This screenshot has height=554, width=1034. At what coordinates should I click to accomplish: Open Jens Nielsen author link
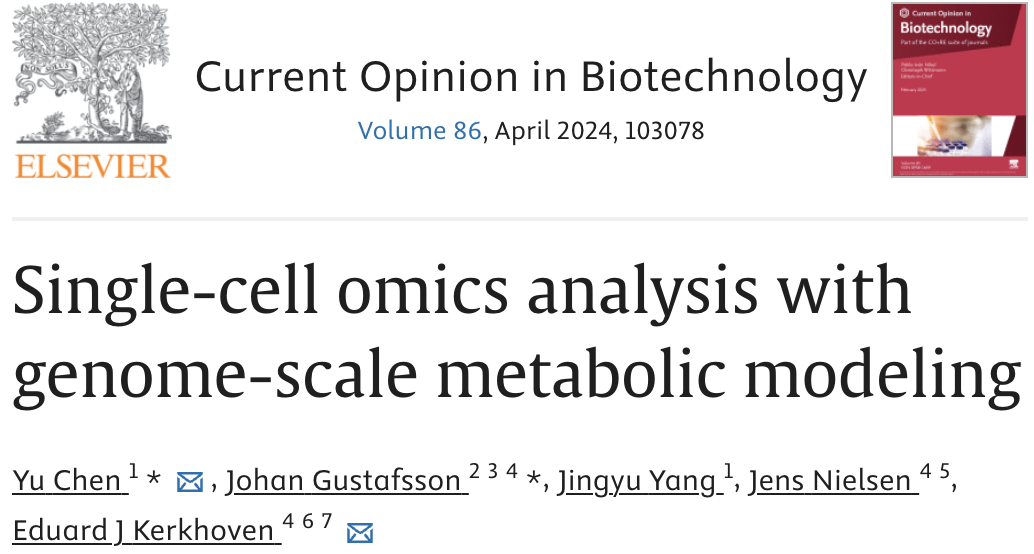[x=831, y=482]
